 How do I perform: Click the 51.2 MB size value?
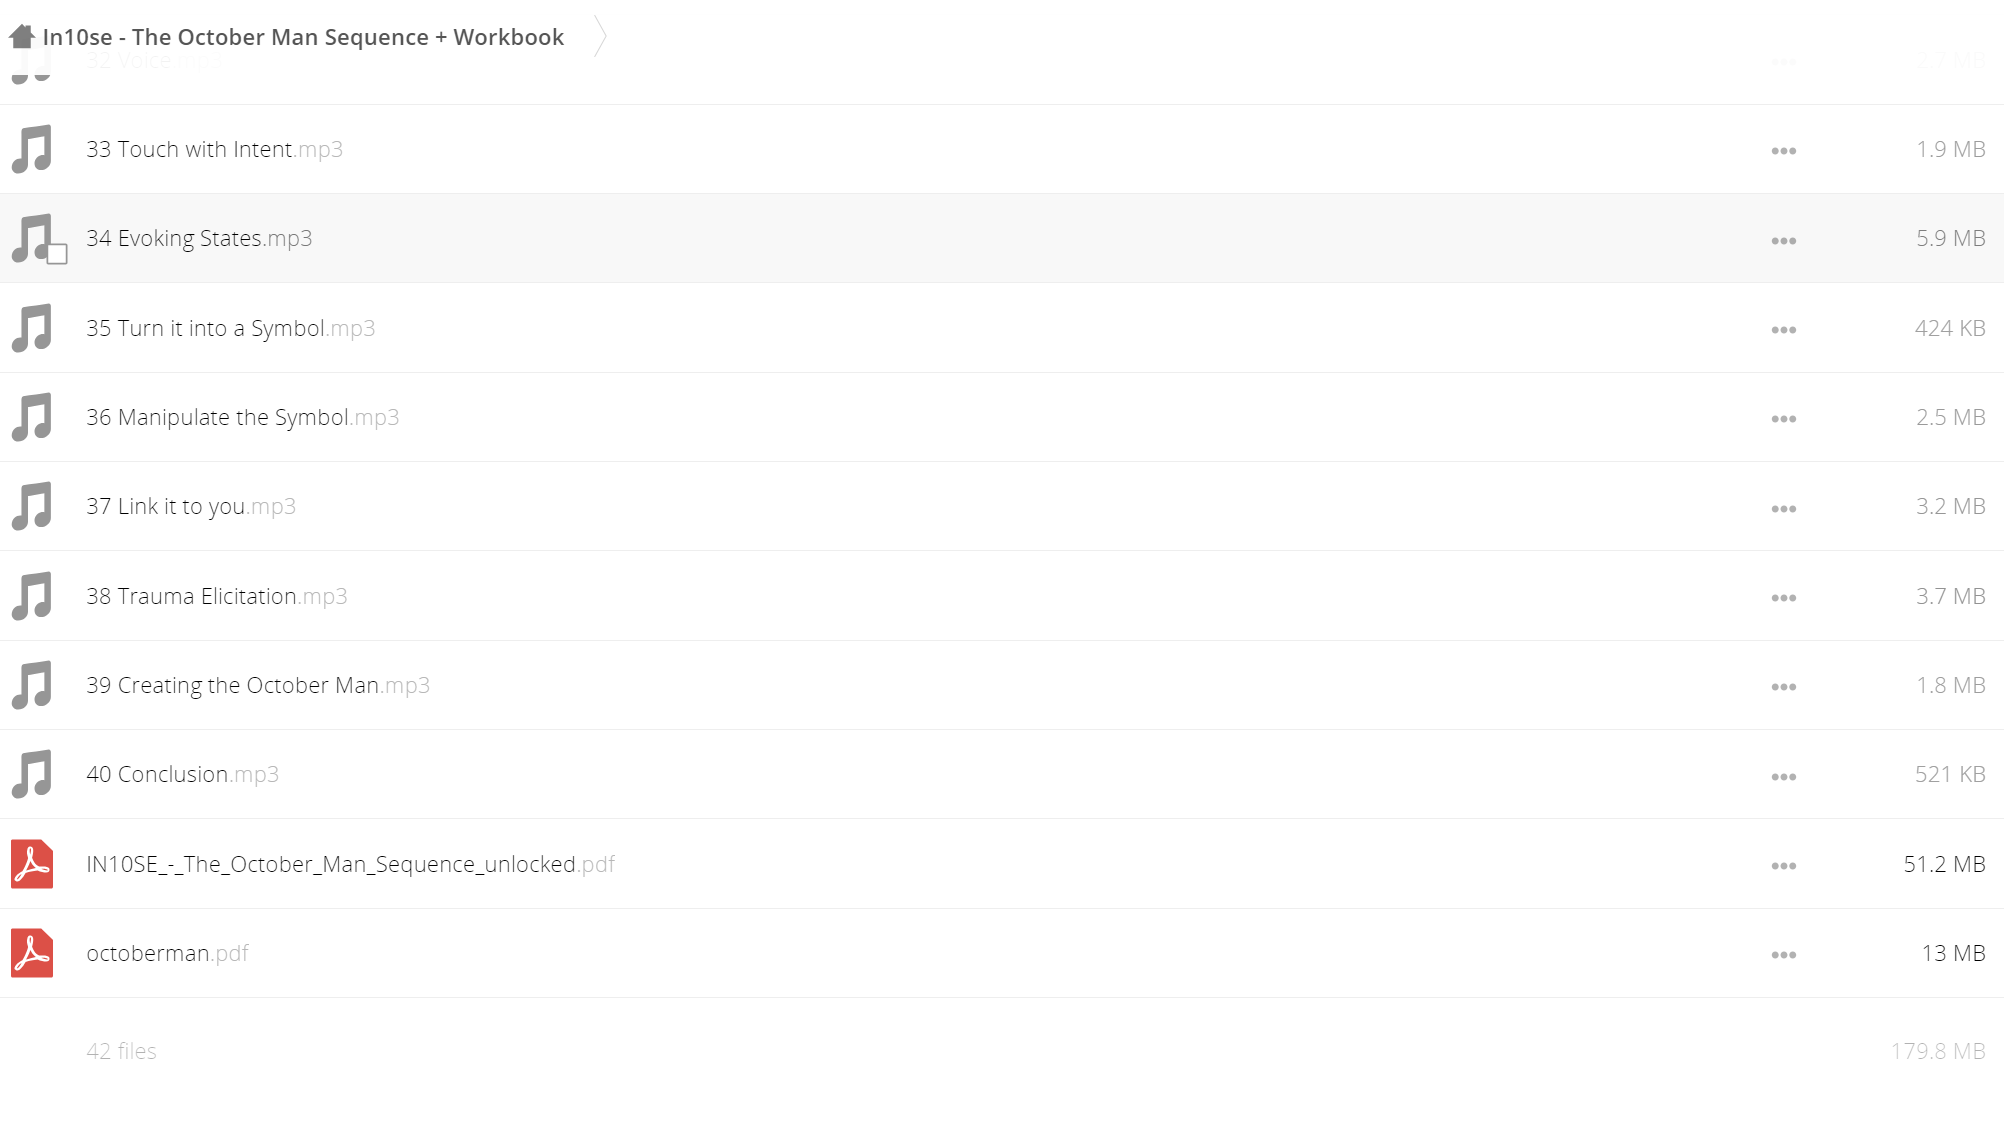pyautogui.click(x=1944, y=864)
